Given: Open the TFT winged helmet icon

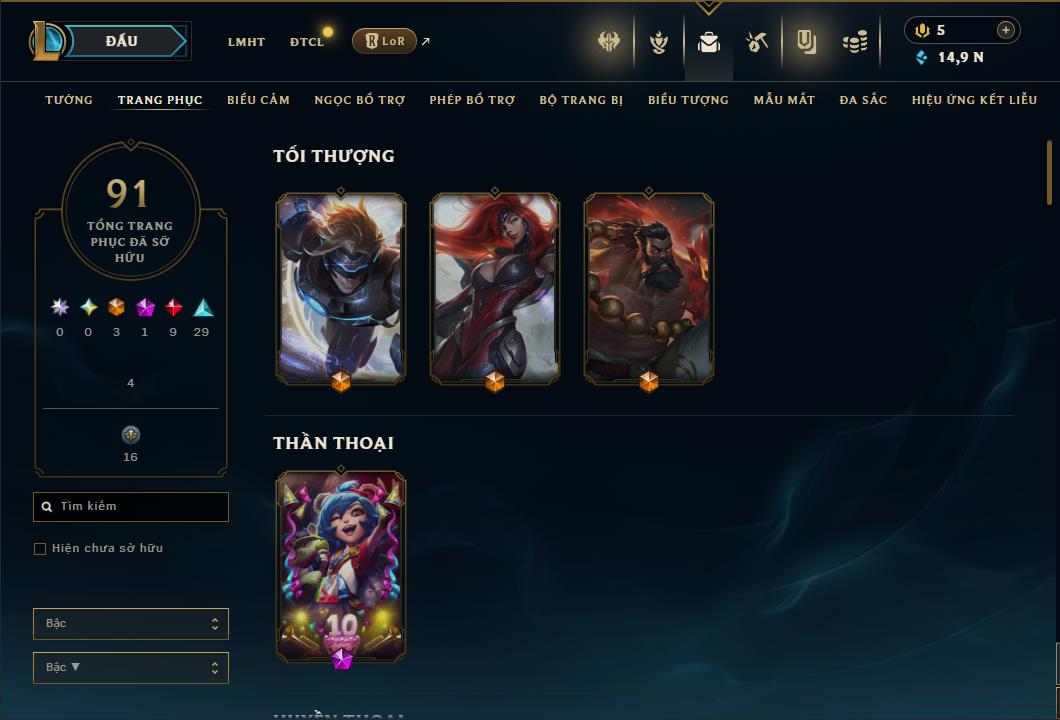Looking at the screenshot, I should pos(609,42).
